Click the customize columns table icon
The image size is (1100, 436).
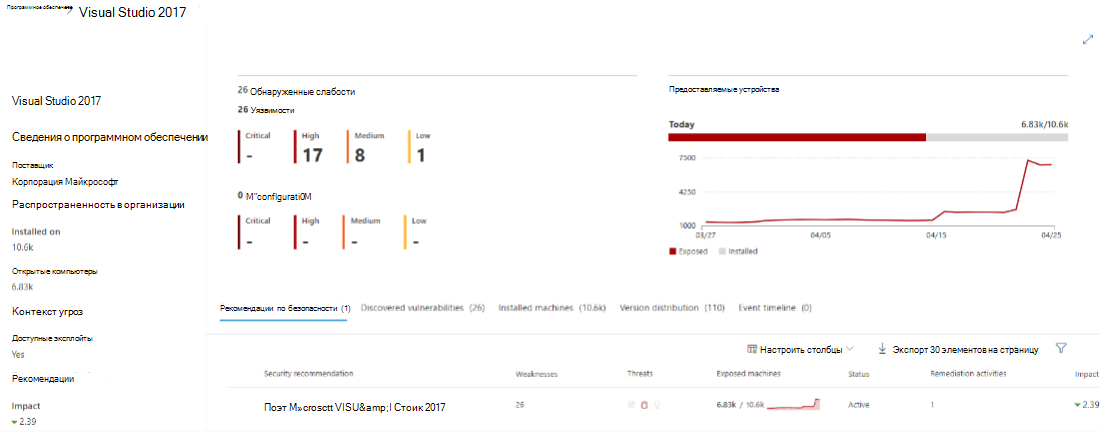(x=752, y=349)
